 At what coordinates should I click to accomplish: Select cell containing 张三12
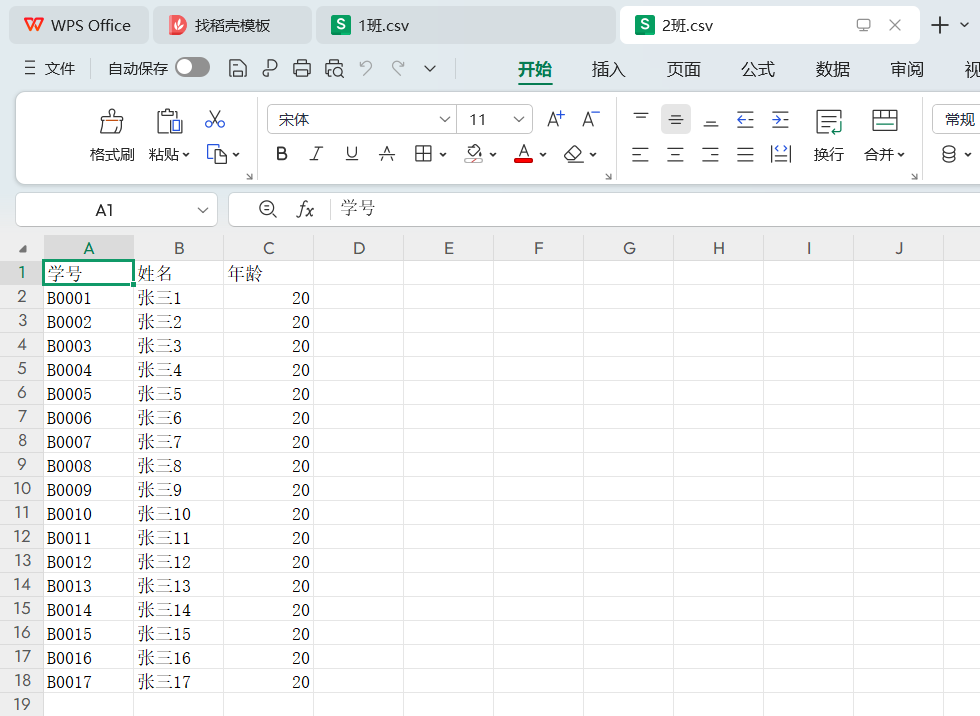tap(179, 562)
